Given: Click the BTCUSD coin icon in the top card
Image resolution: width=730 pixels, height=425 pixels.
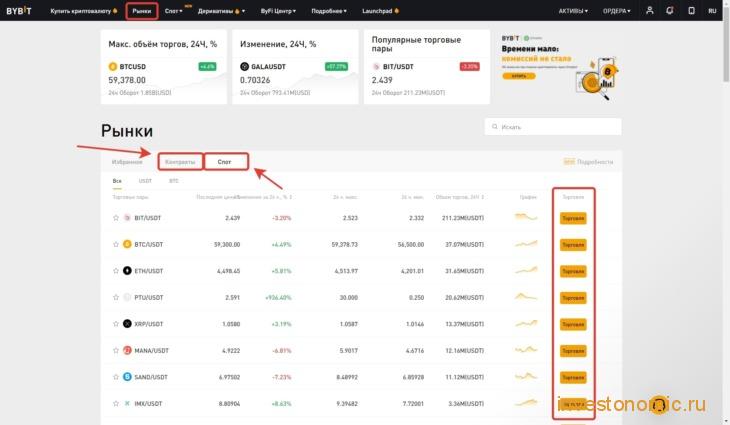Looking at the screenshot, I should [x=113, y=67].
